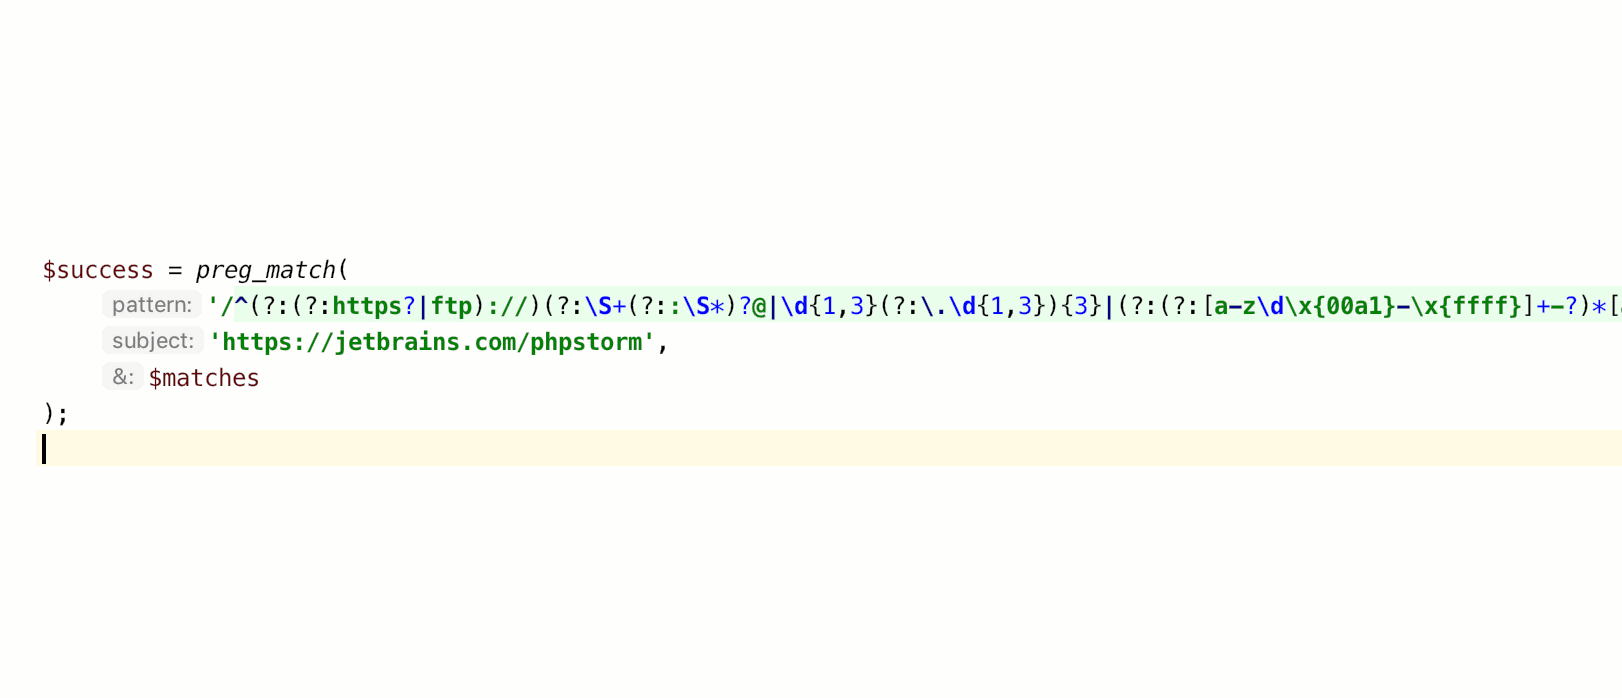
Task: Click '://' in the regex pattern
Action: (507, 306)
